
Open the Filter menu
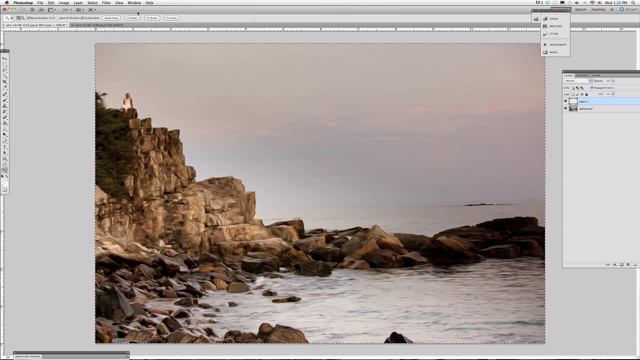tap(106, 2)
